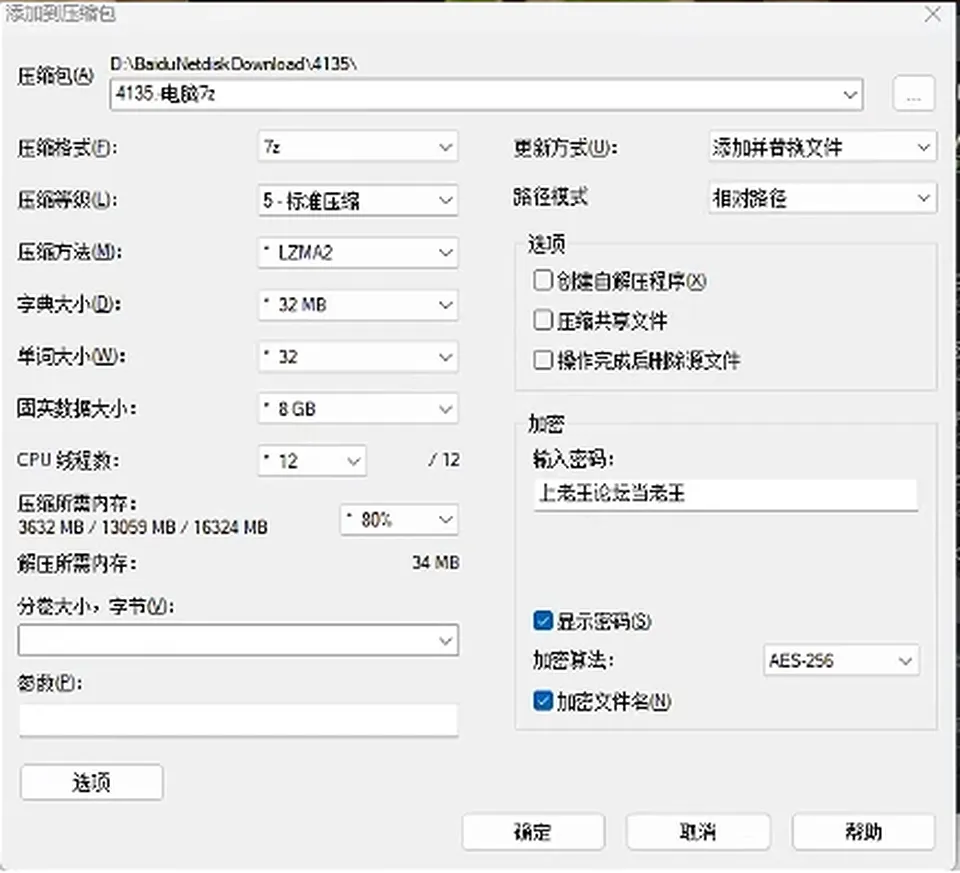Open the 加密算法 dropdown showing AES-256
The height and width of the screenshot is (873, 960).
pyautogui.click(x=841, y=661)
